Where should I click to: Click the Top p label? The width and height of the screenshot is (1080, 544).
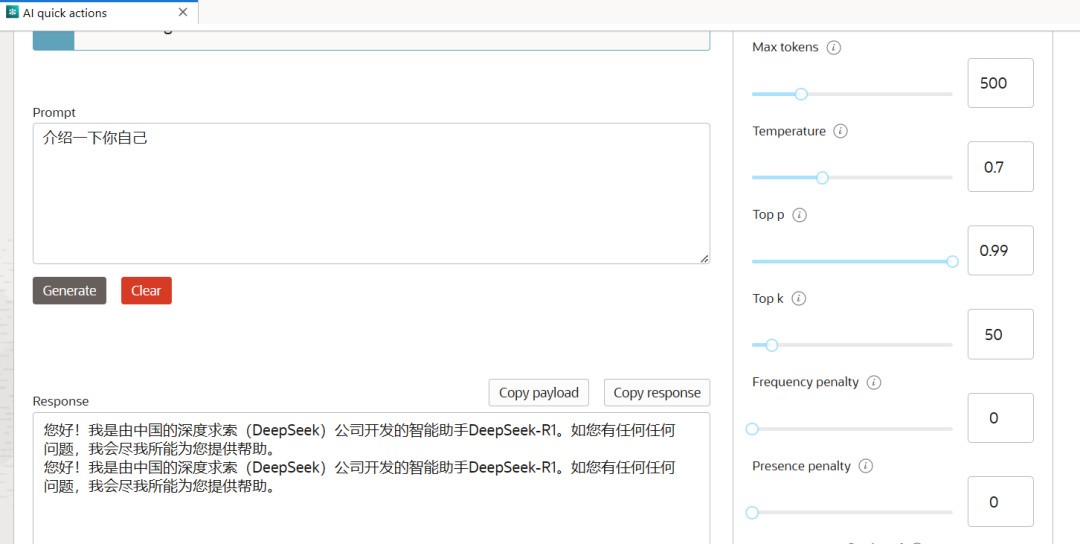[769, 215]
